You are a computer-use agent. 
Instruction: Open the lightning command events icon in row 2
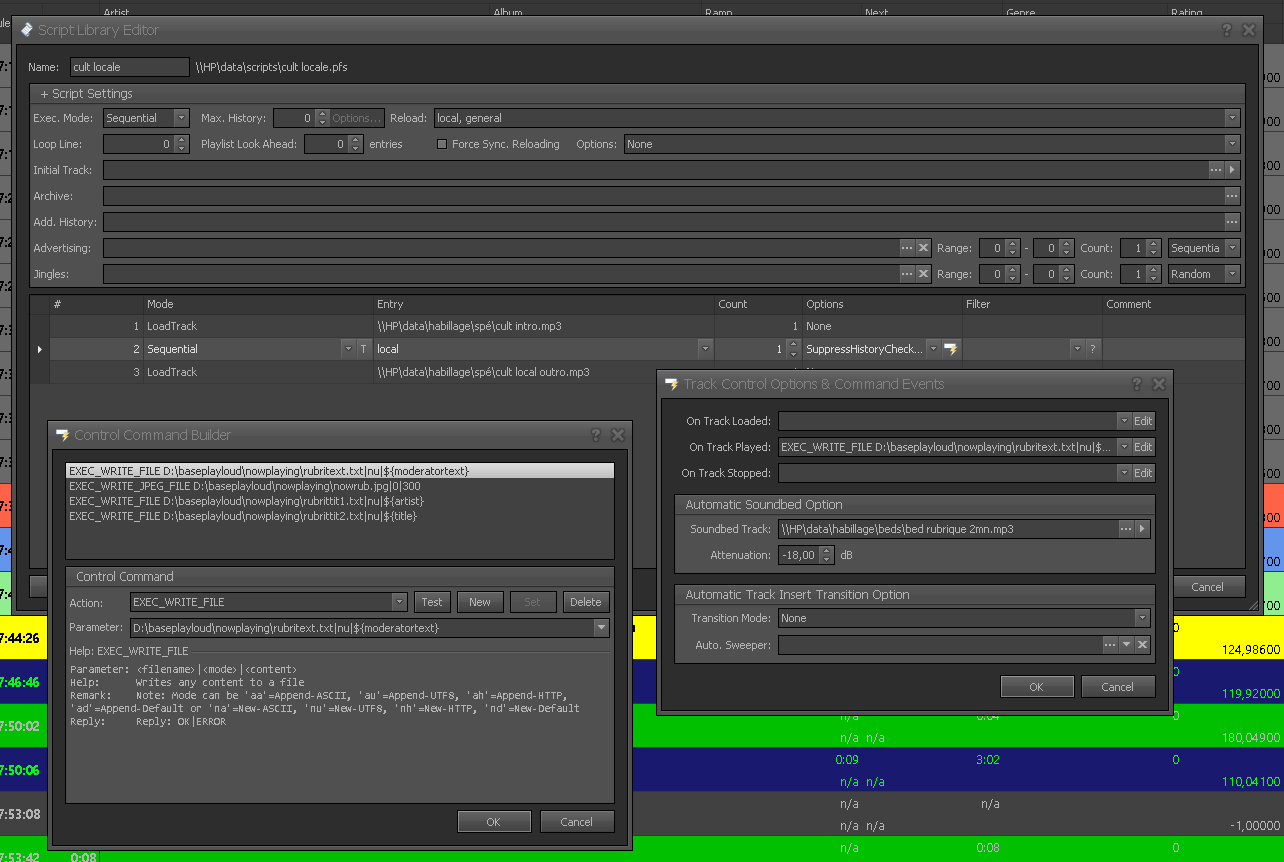pyautogui.click(x=951, y=349)
